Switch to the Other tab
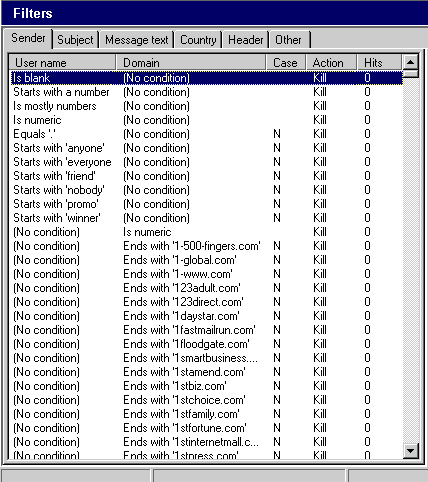Viewport: 428px width, 482px height. pyautogui.click(x=289, y=40)
